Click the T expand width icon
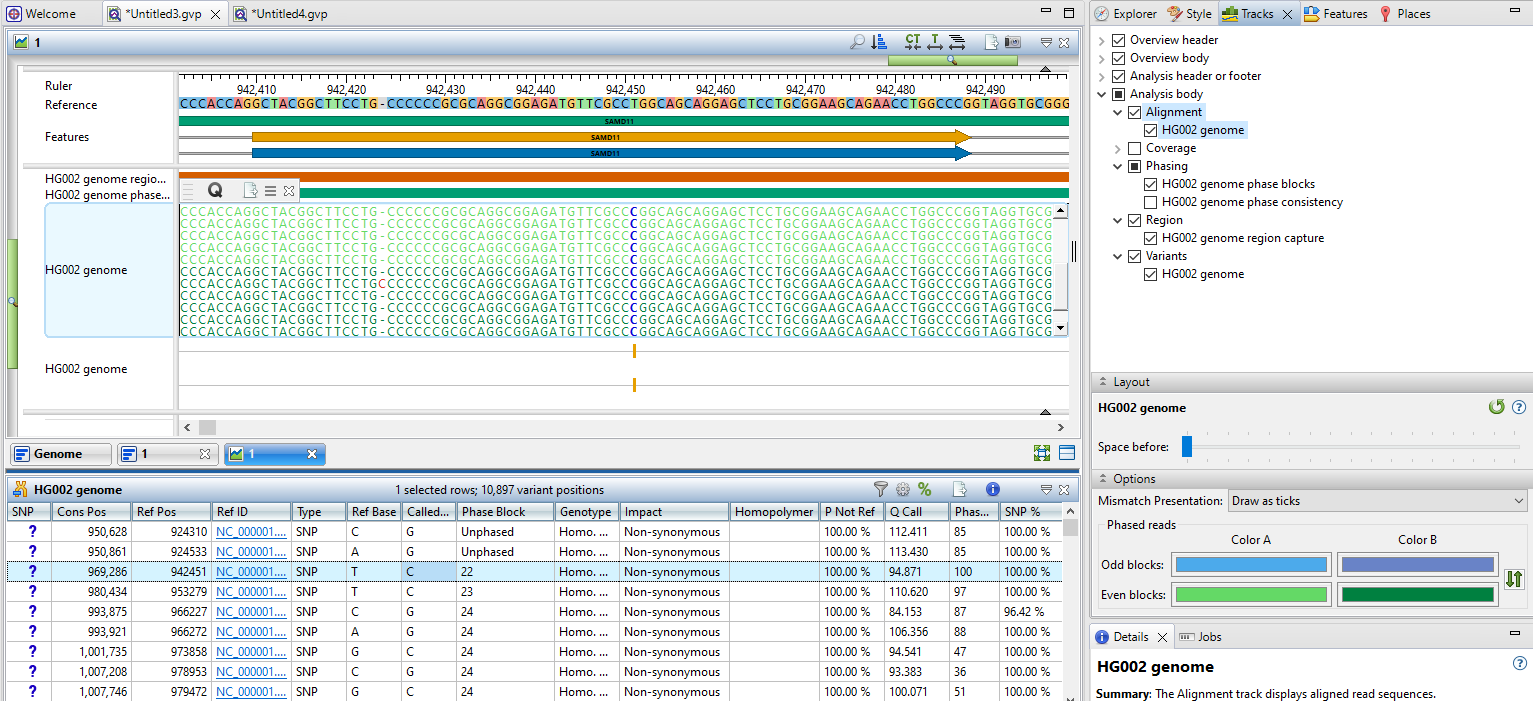Screen dimensions: 1533x701 [935, 43]
